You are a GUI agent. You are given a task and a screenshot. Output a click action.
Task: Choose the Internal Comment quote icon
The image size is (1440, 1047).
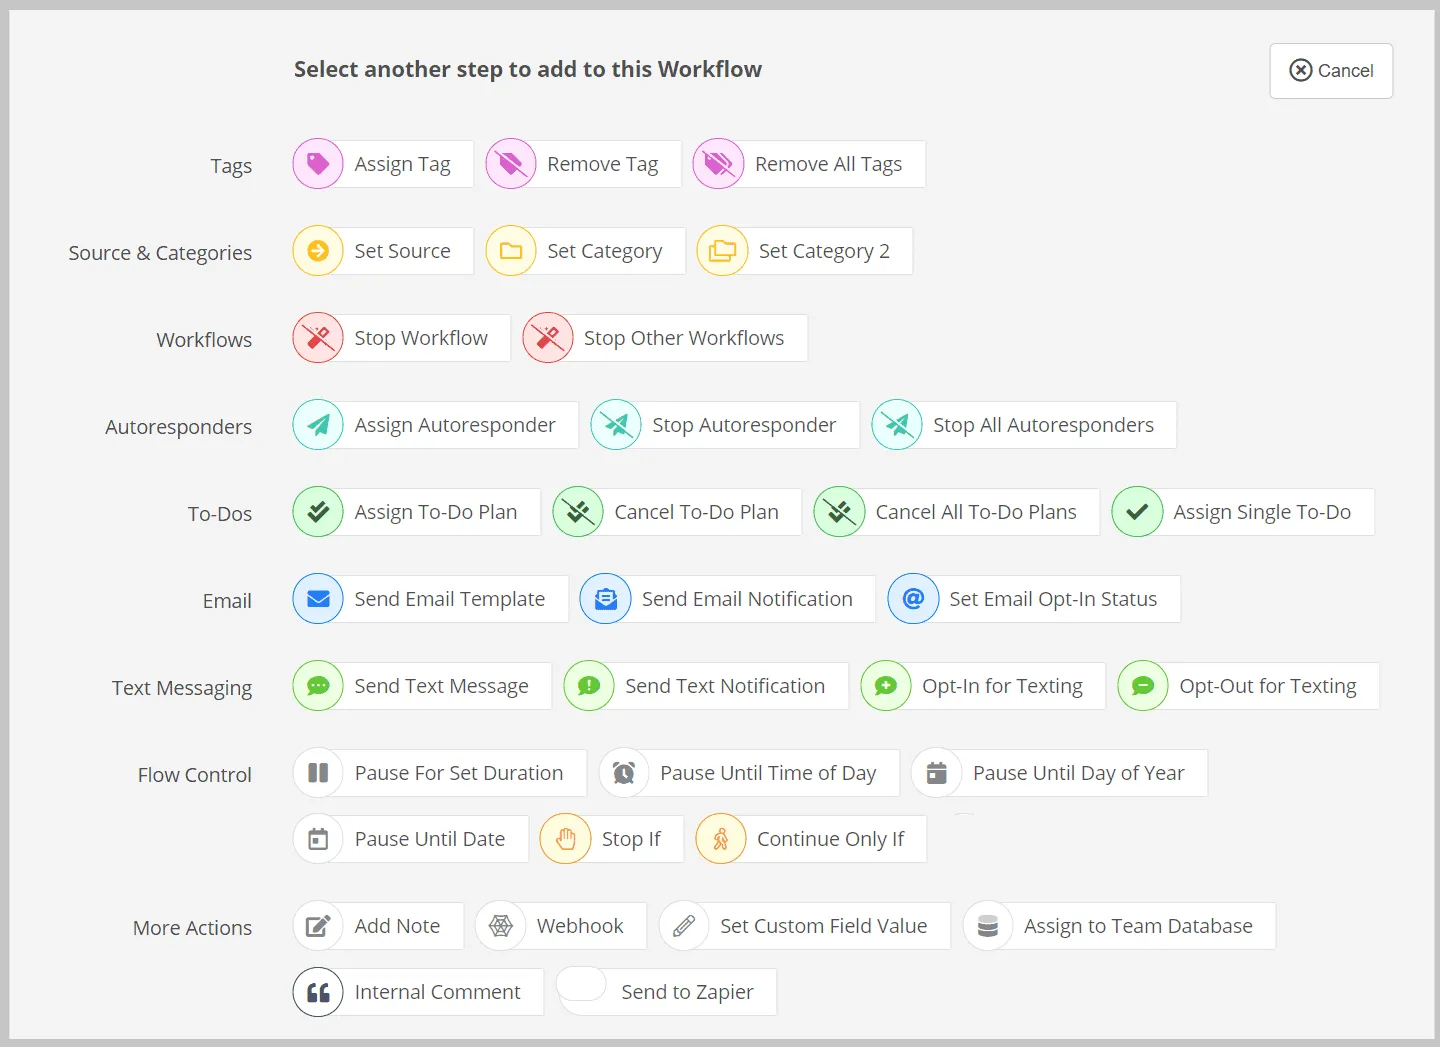[318, 992]
